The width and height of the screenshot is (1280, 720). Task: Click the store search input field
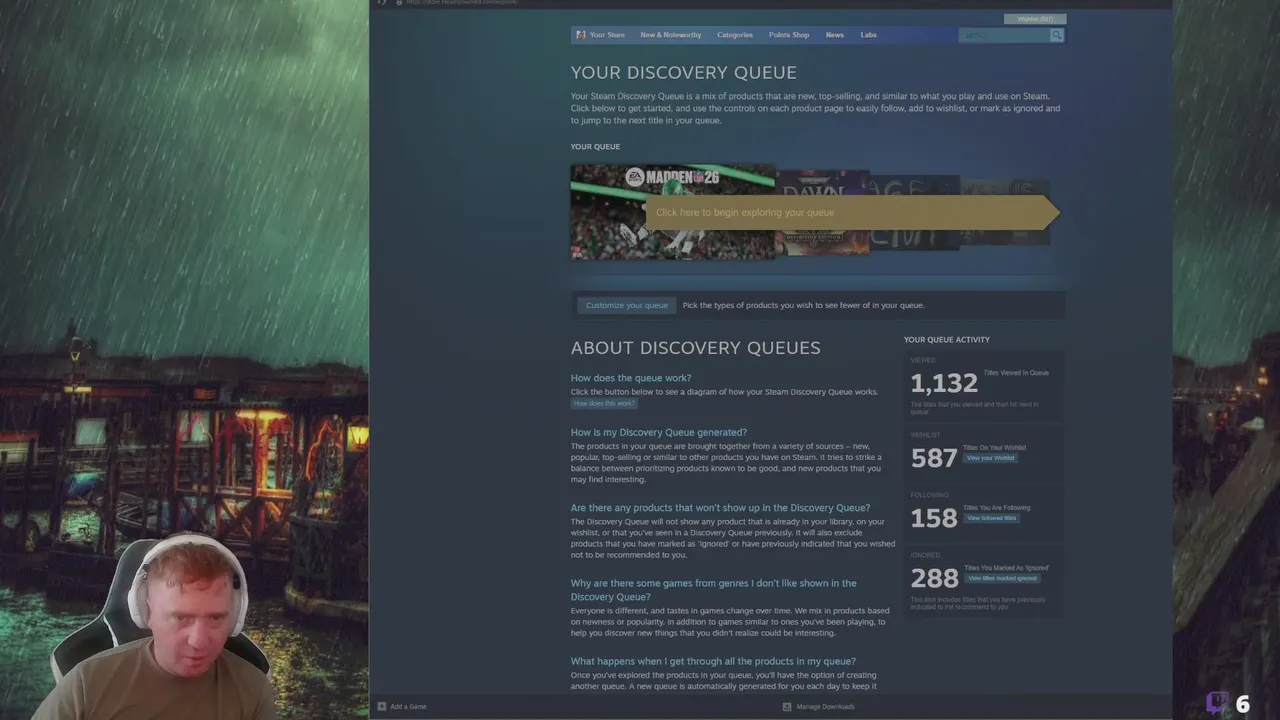coord(1003,35)
